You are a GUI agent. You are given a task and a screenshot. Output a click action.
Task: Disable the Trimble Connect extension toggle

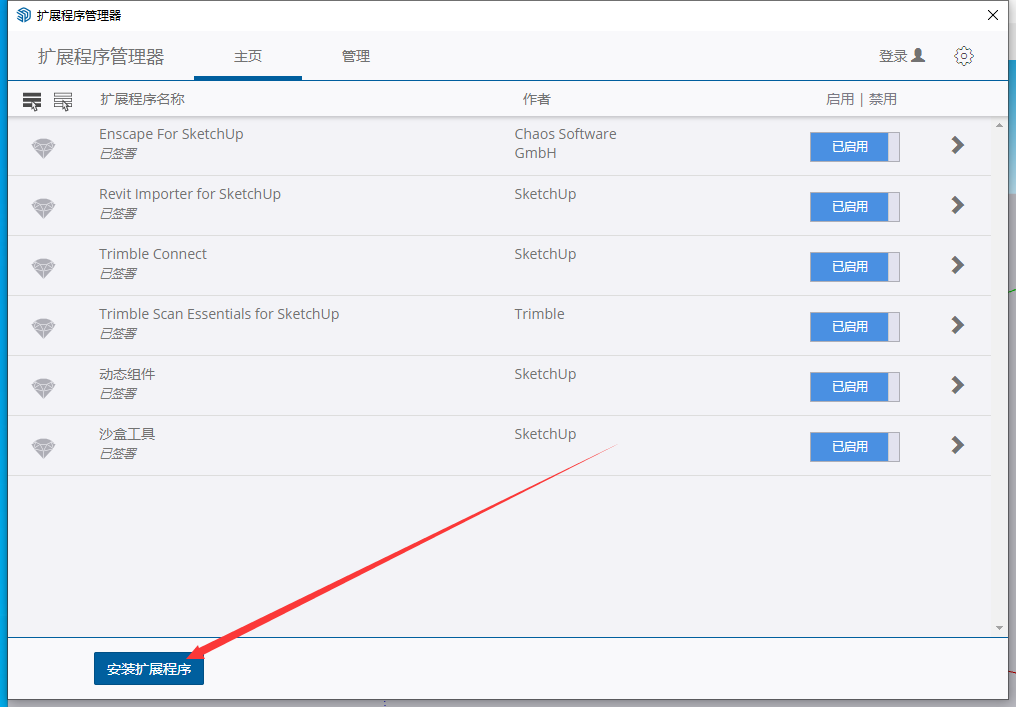(x=855, y=267)
